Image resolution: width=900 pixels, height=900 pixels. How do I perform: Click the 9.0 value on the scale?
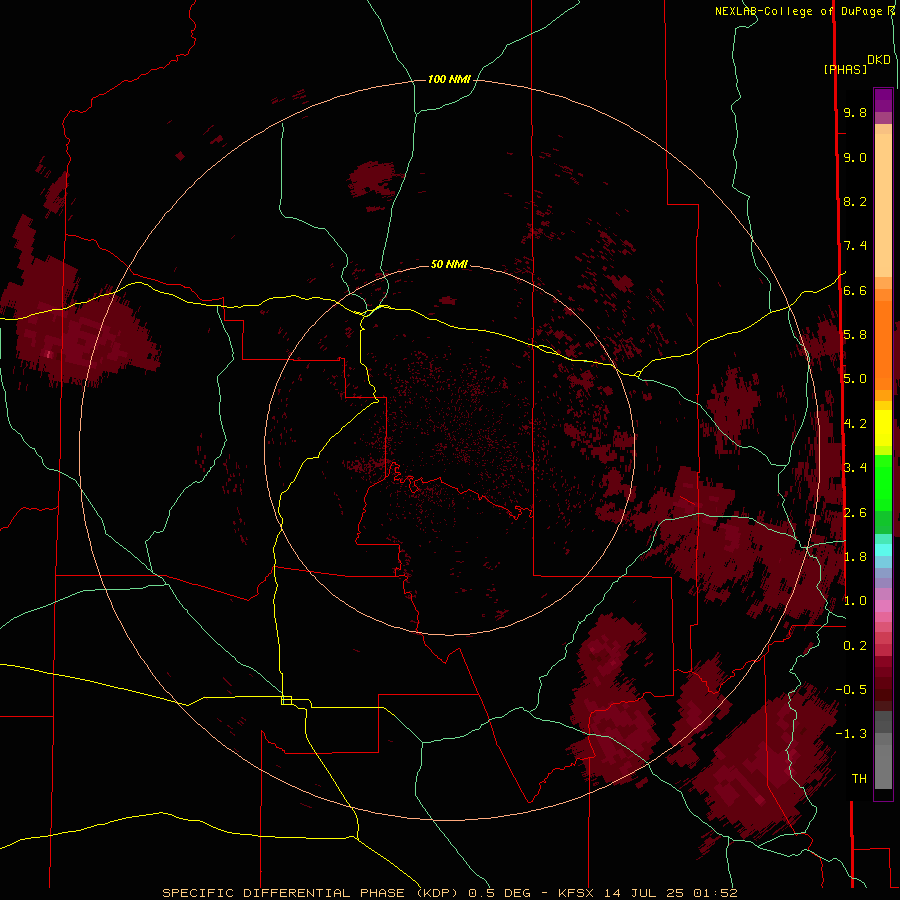(x=855, y=157)
